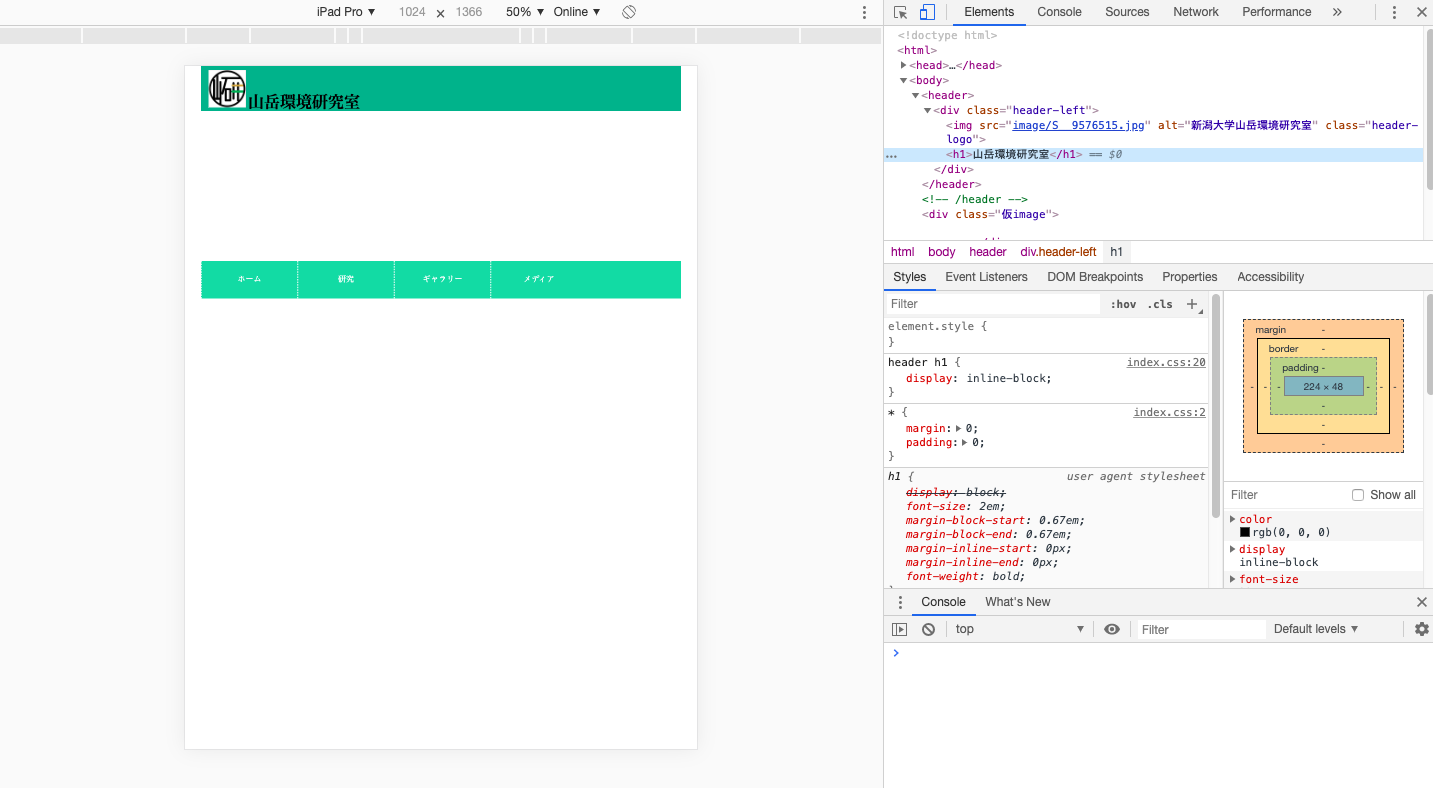Toggle the :hov element state panel
Screen dimensions: 1433x788
[x=1123, y=304]
